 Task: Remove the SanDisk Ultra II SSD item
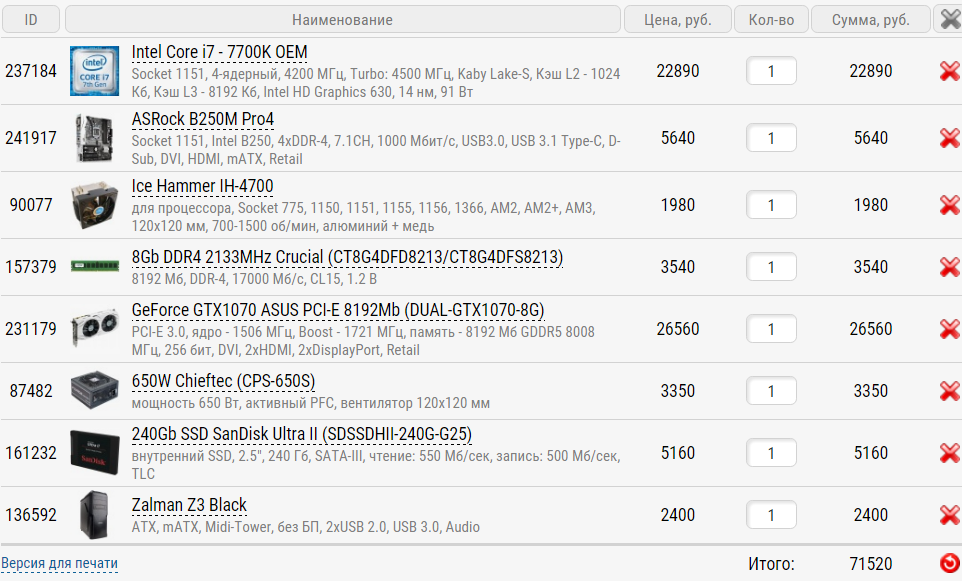point(949,453)
